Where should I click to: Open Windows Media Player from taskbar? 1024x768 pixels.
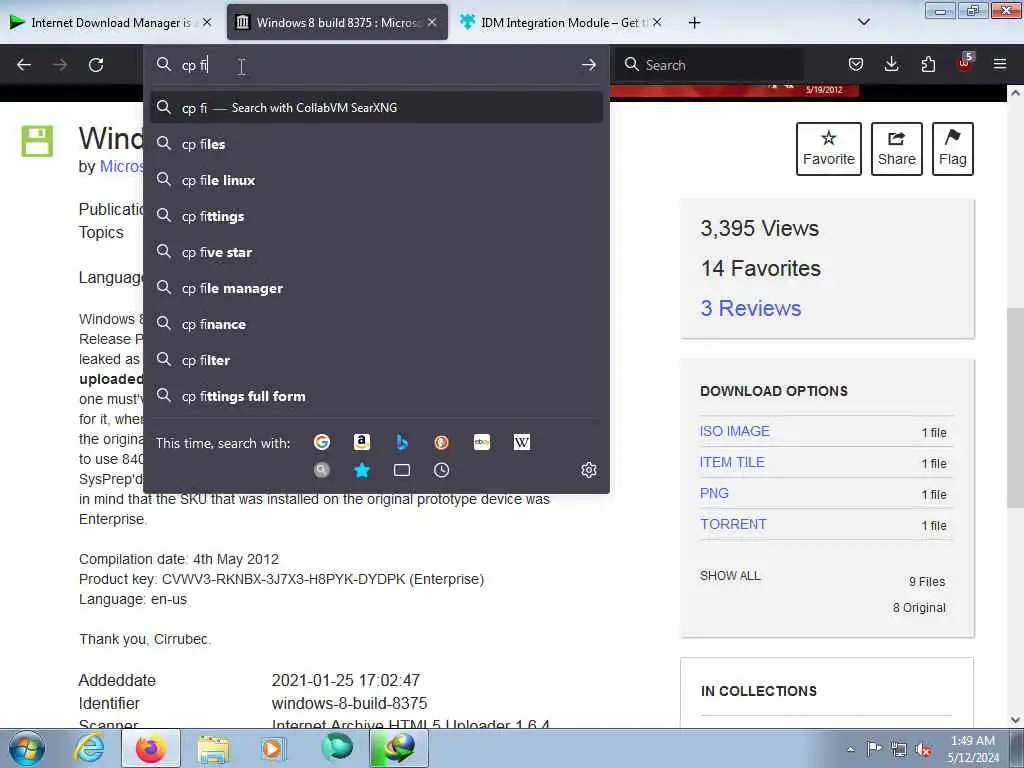(x=273, y=748)
